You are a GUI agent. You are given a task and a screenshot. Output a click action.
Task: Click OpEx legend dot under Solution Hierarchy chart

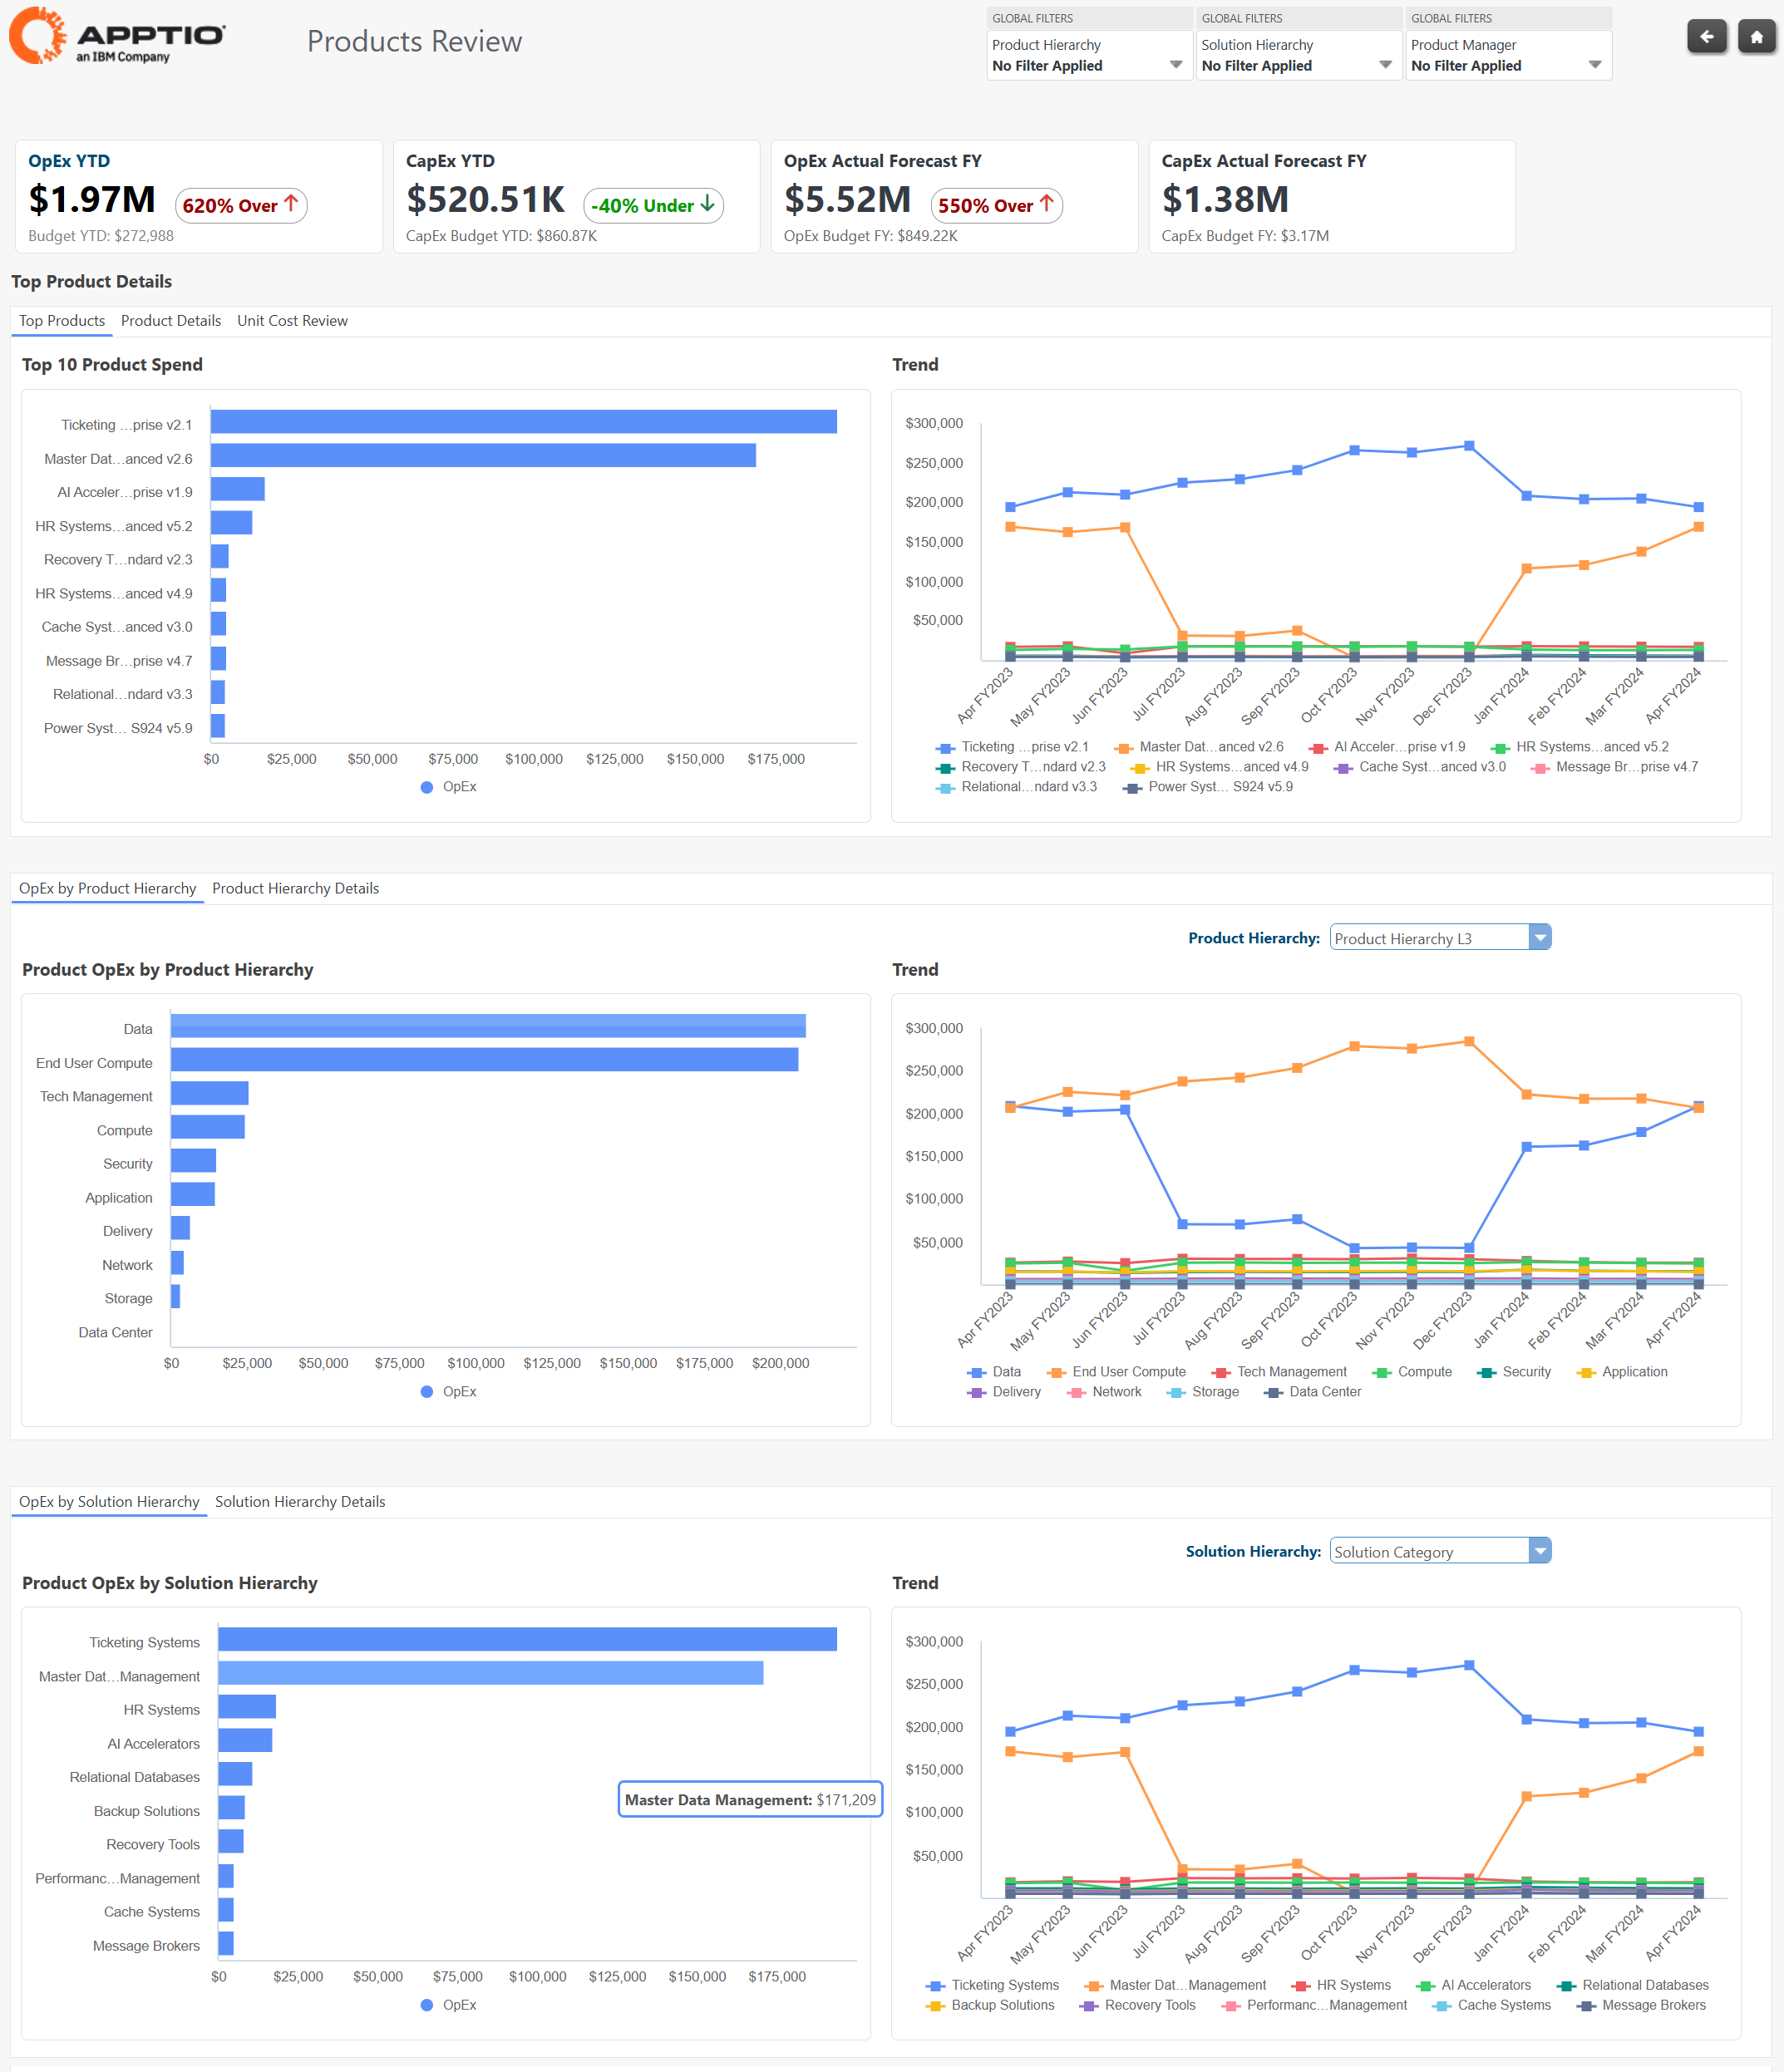coord(427,2005)
